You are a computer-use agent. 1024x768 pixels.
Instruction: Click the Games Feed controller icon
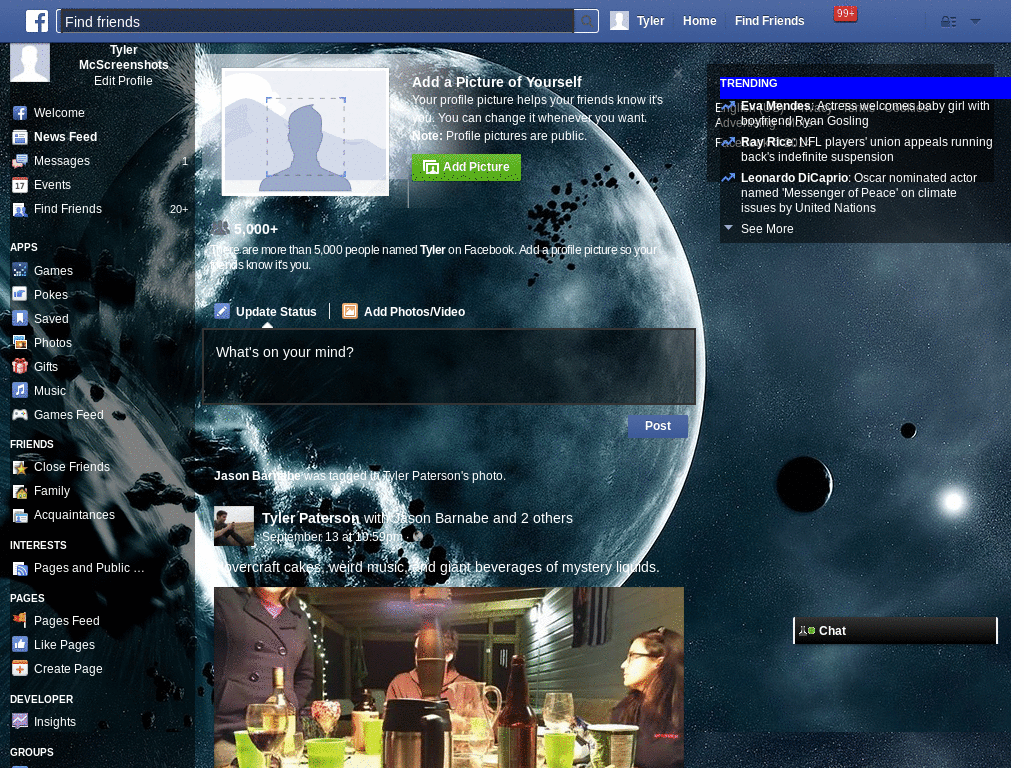(20, 415)
